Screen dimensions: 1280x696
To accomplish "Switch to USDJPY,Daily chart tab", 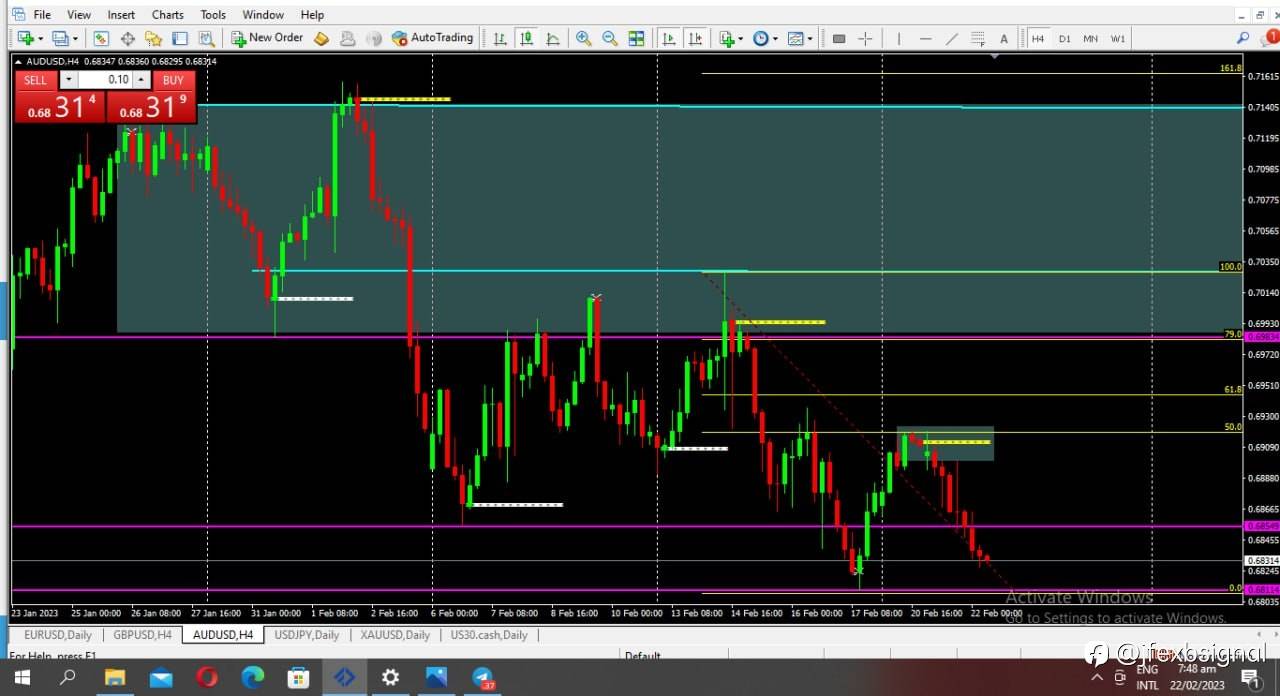I will tap(306, 635).
